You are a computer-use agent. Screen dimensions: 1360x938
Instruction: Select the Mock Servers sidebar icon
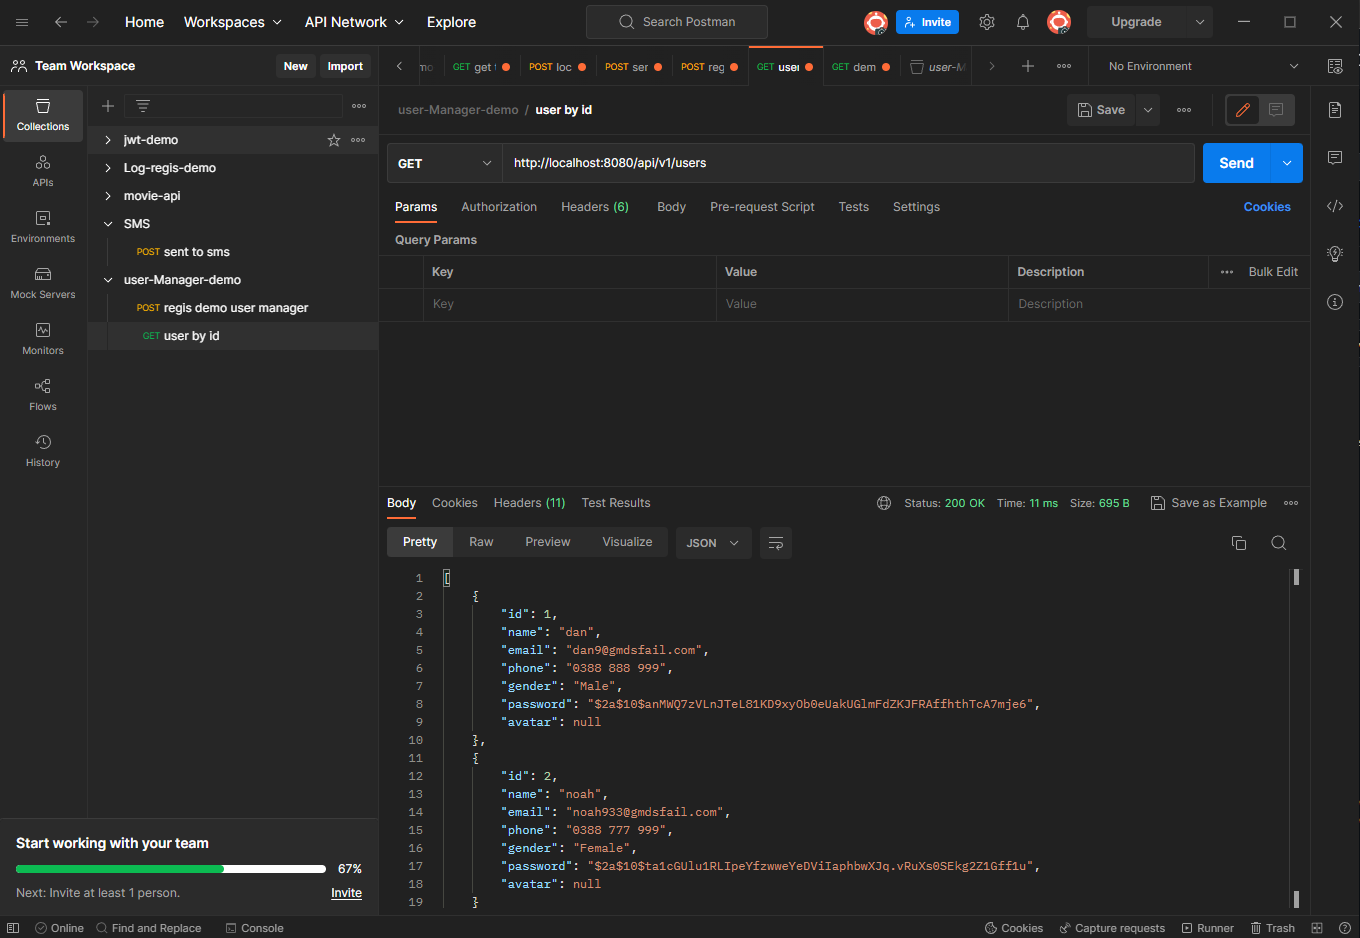point(42,281)
